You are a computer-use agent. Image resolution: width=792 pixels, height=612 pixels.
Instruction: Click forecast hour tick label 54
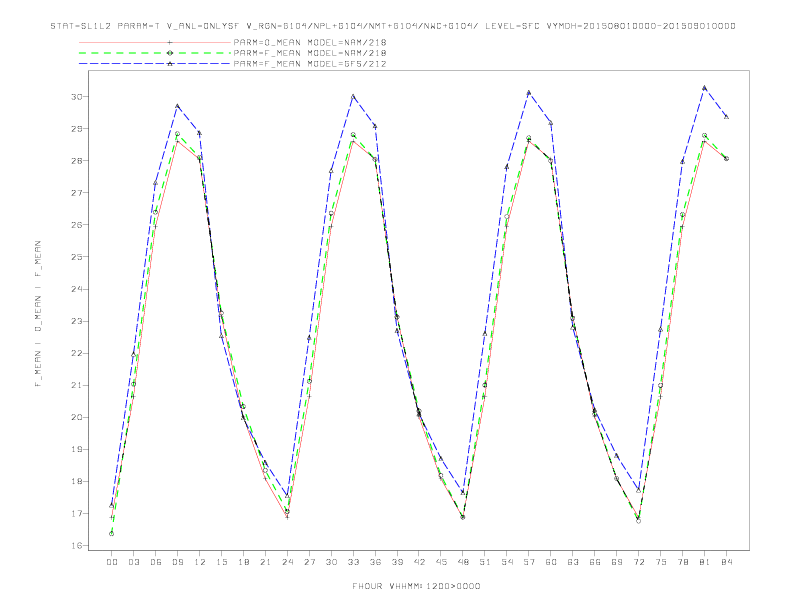507,562
